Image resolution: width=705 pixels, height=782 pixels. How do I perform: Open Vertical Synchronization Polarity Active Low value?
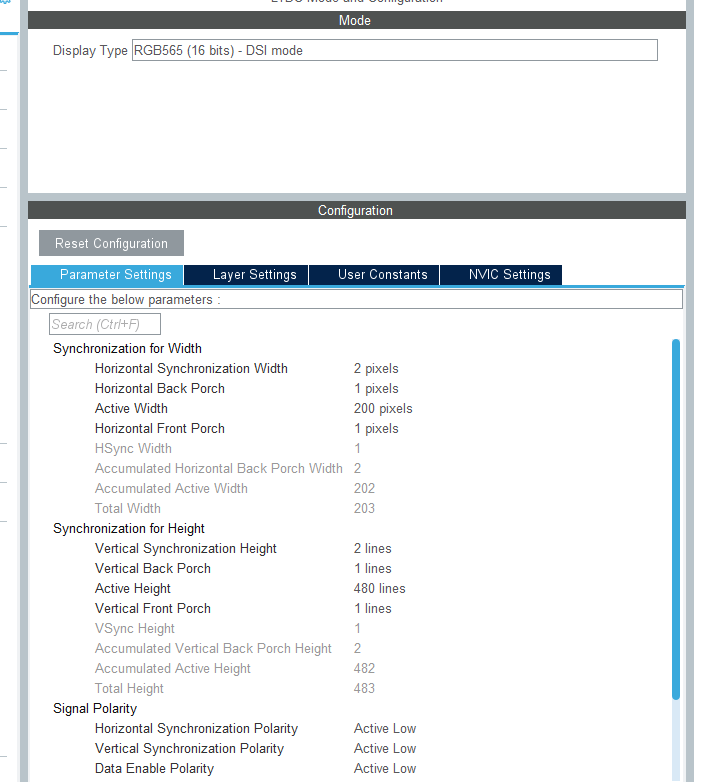385,749
